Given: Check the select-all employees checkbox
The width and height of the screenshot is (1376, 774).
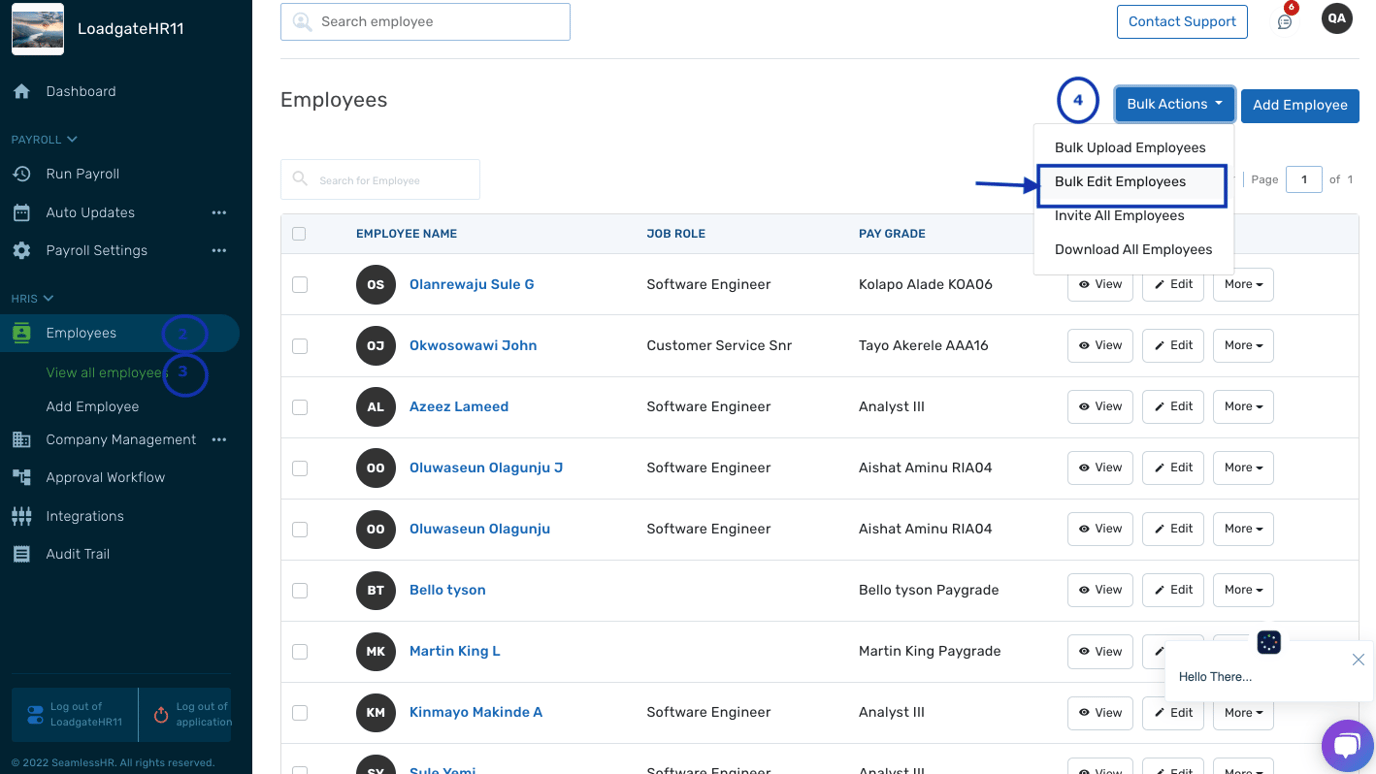Looking at the screenshot, I should (x=299, y=233).
